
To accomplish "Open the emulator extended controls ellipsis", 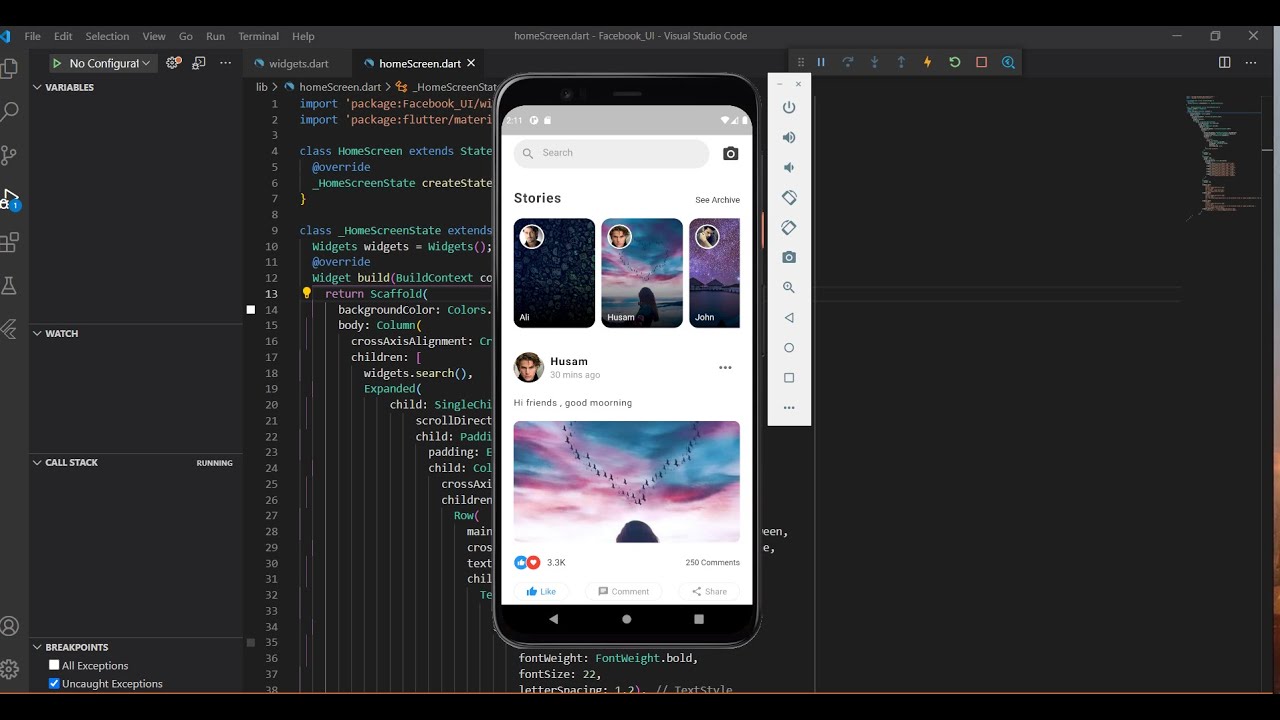I will tap(789, 408).
